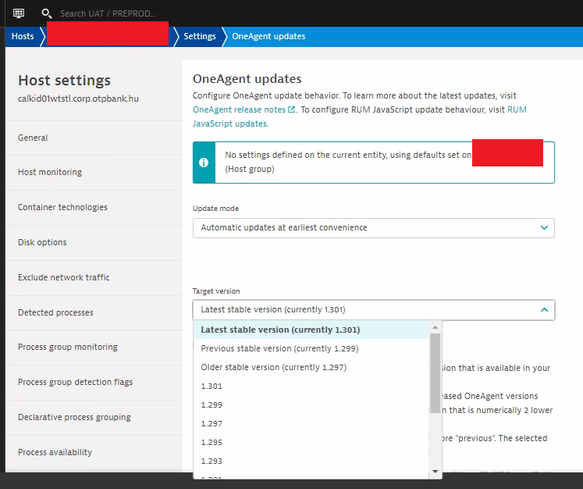This screenshot has height=489, width=583.
Task: Select version 1.299 from the list
Action: click(x=312, y=405)
